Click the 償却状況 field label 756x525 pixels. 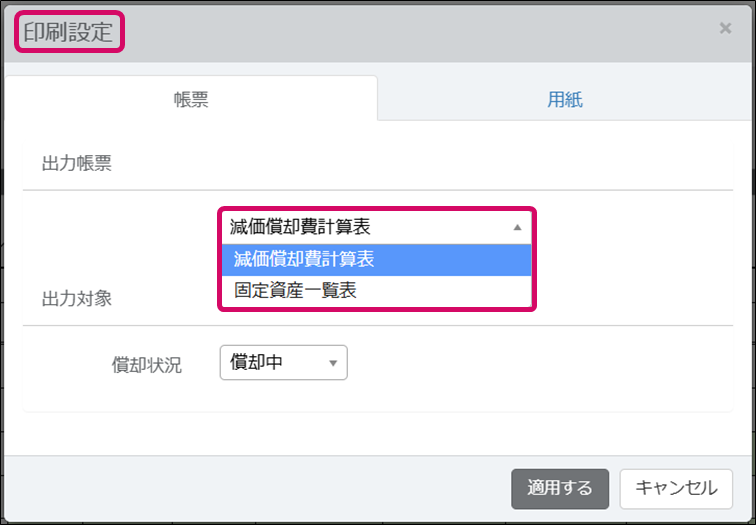click(x=147, y=365)
